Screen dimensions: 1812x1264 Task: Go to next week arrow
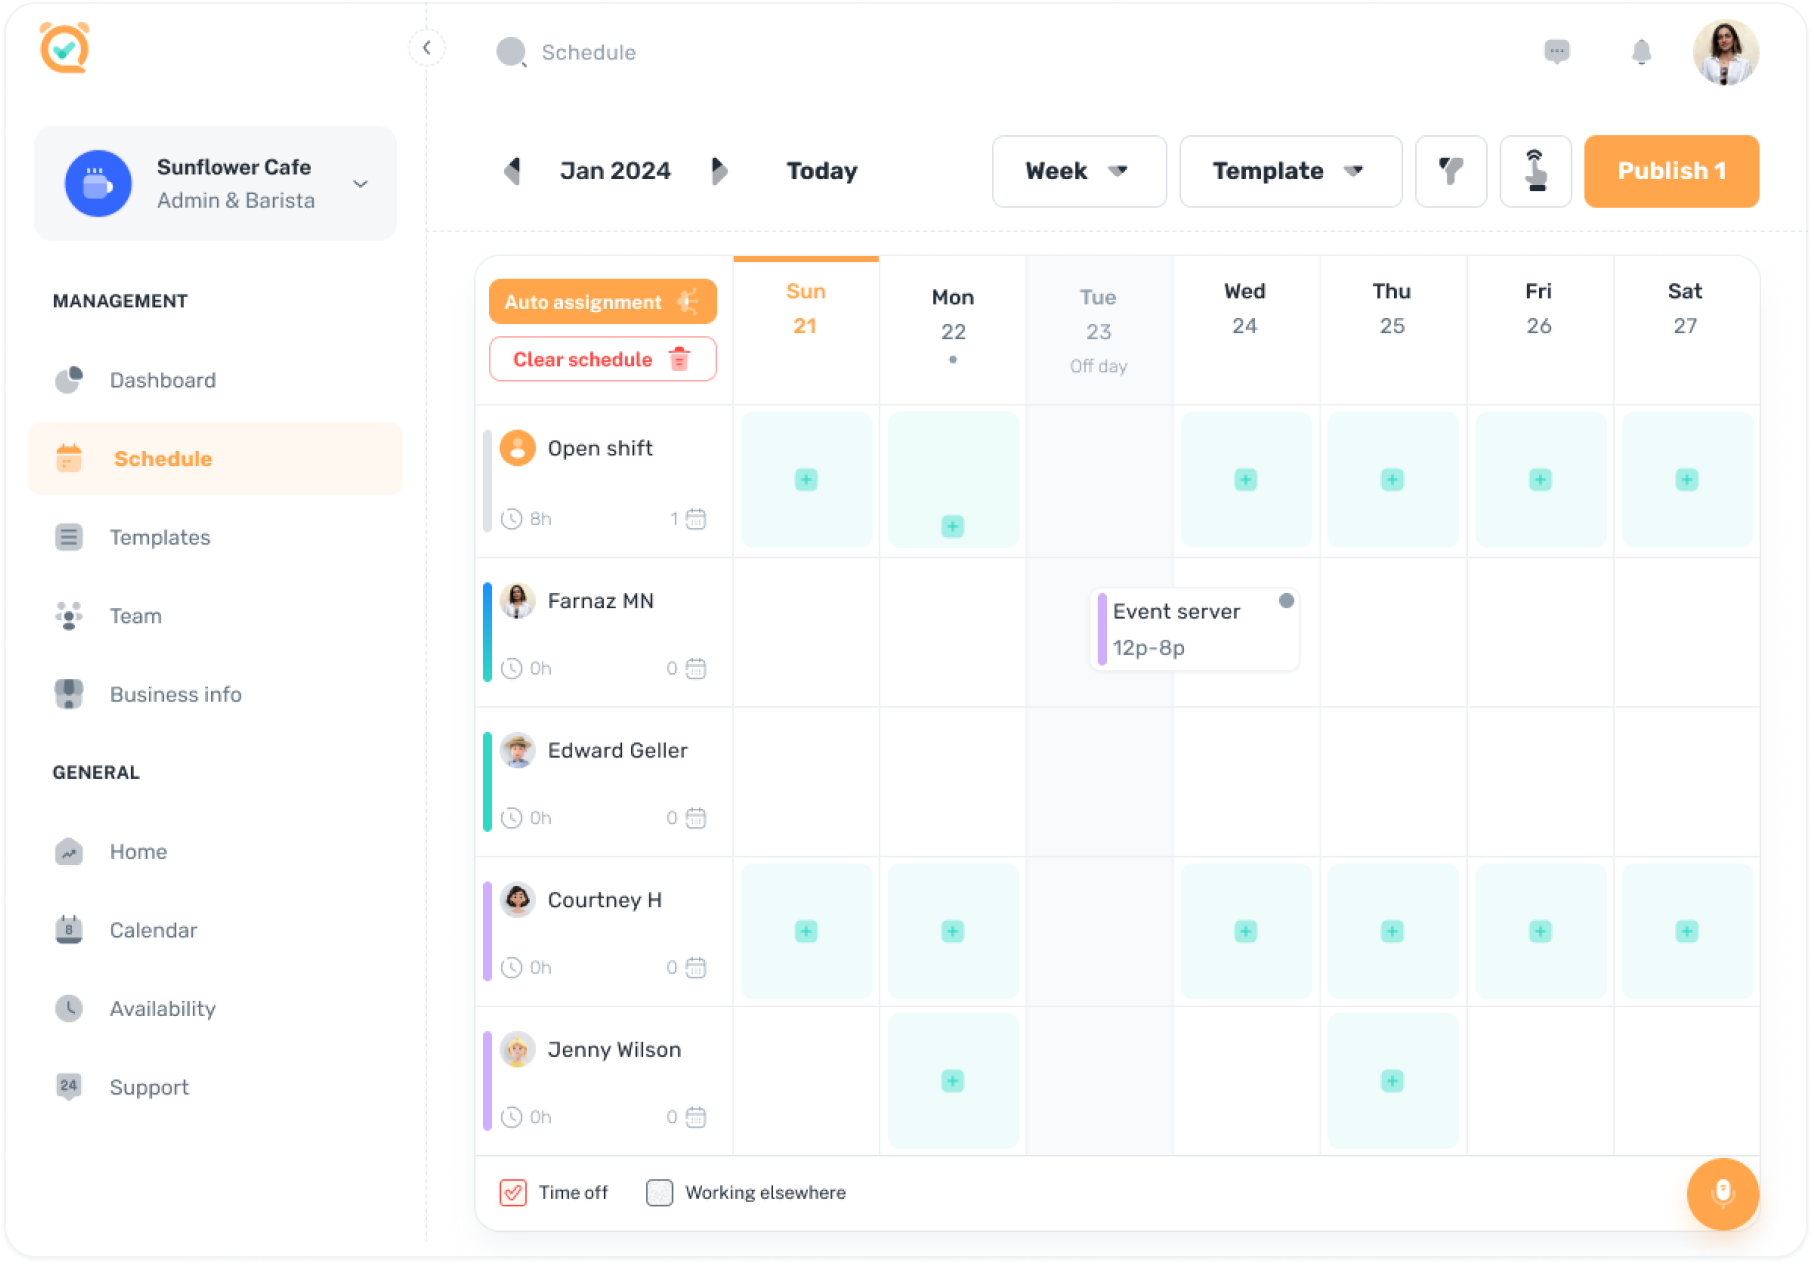(718, 171)
